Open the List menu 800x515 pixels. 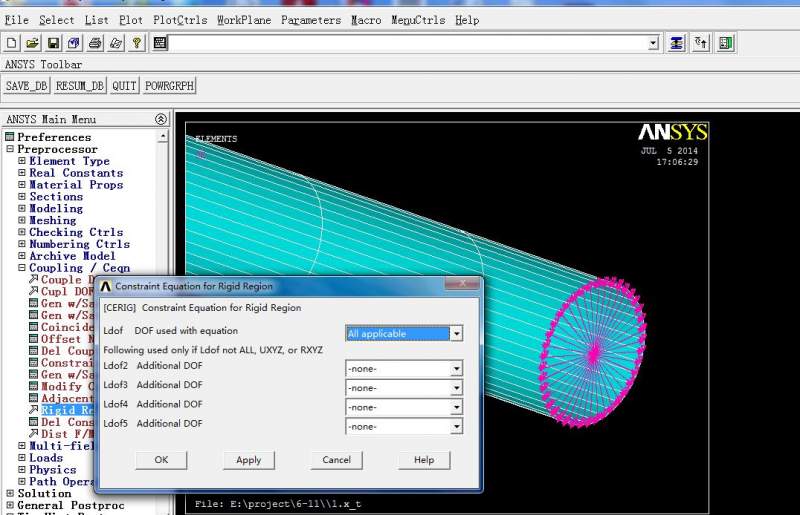[x=96, y=20]
